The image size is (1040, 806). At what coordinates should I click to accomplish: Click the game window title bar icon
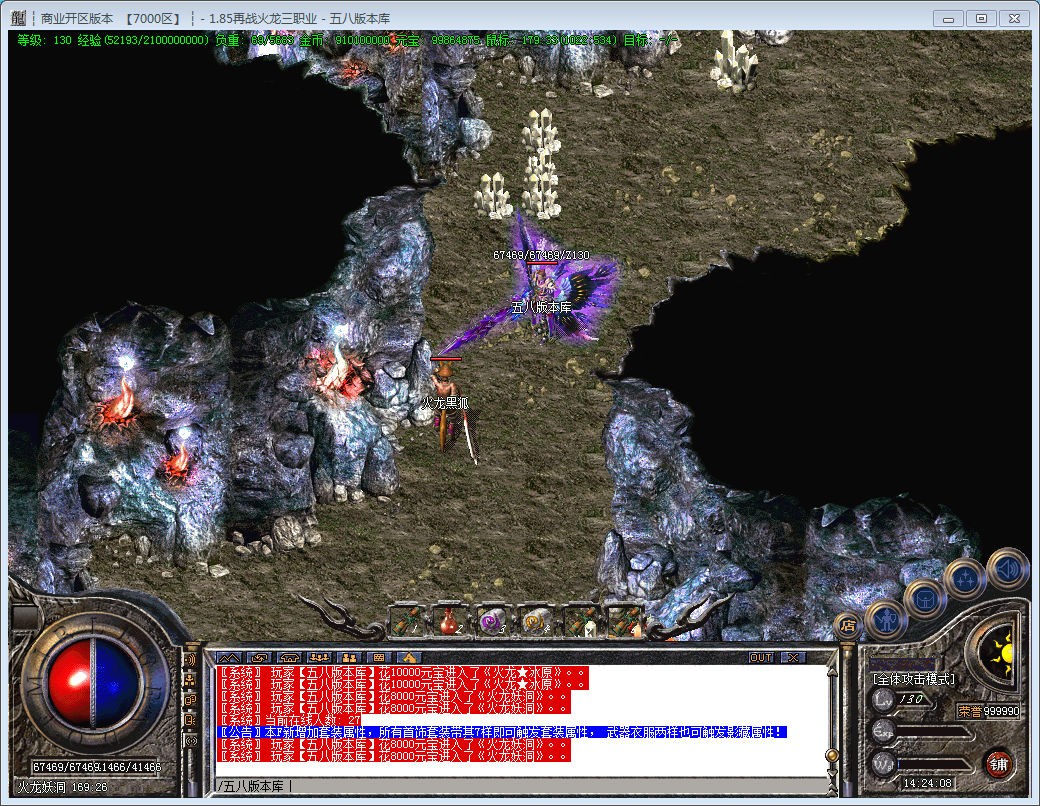(x=19, y=18)
